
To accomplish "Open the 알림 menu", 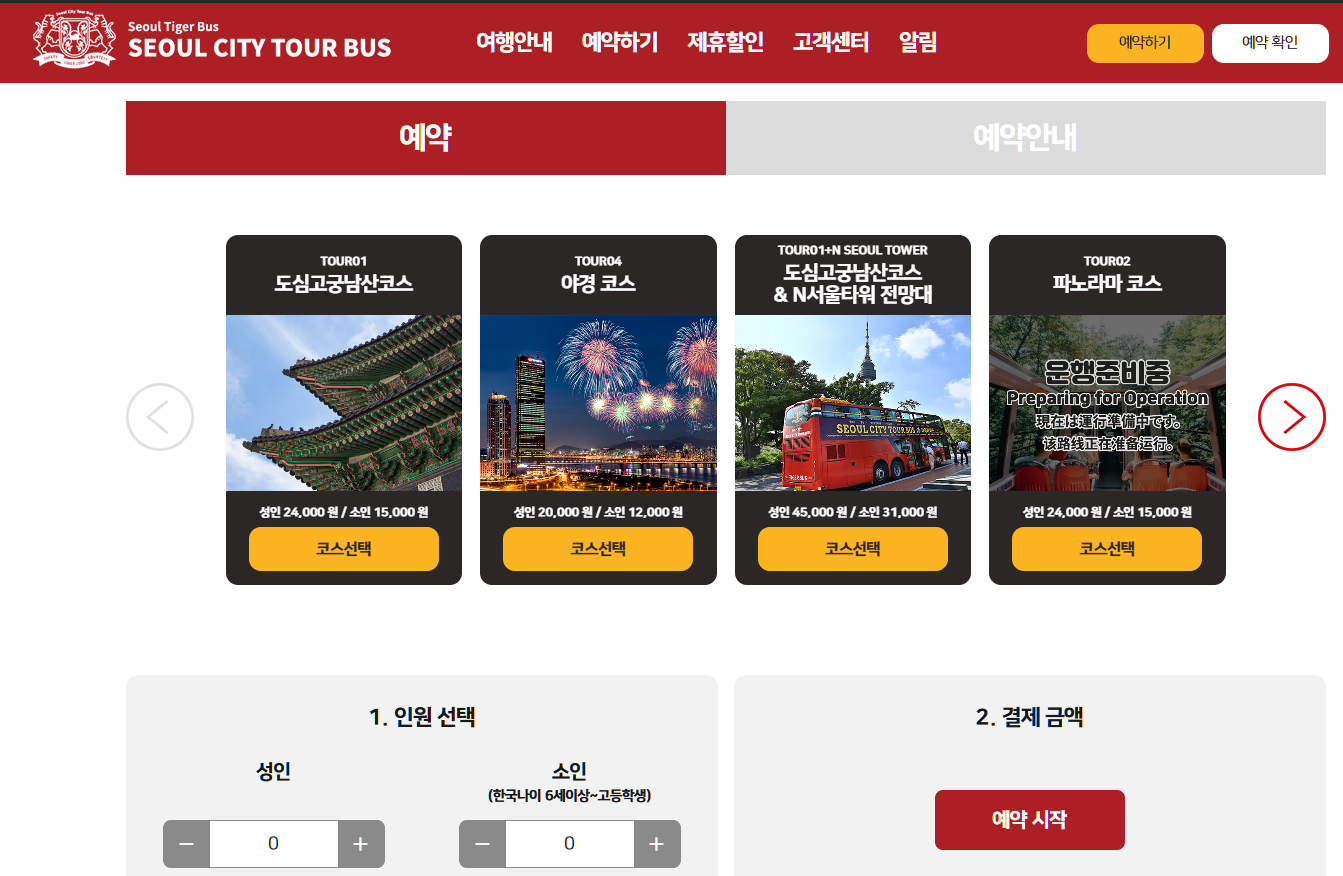I will click(918, 42).
